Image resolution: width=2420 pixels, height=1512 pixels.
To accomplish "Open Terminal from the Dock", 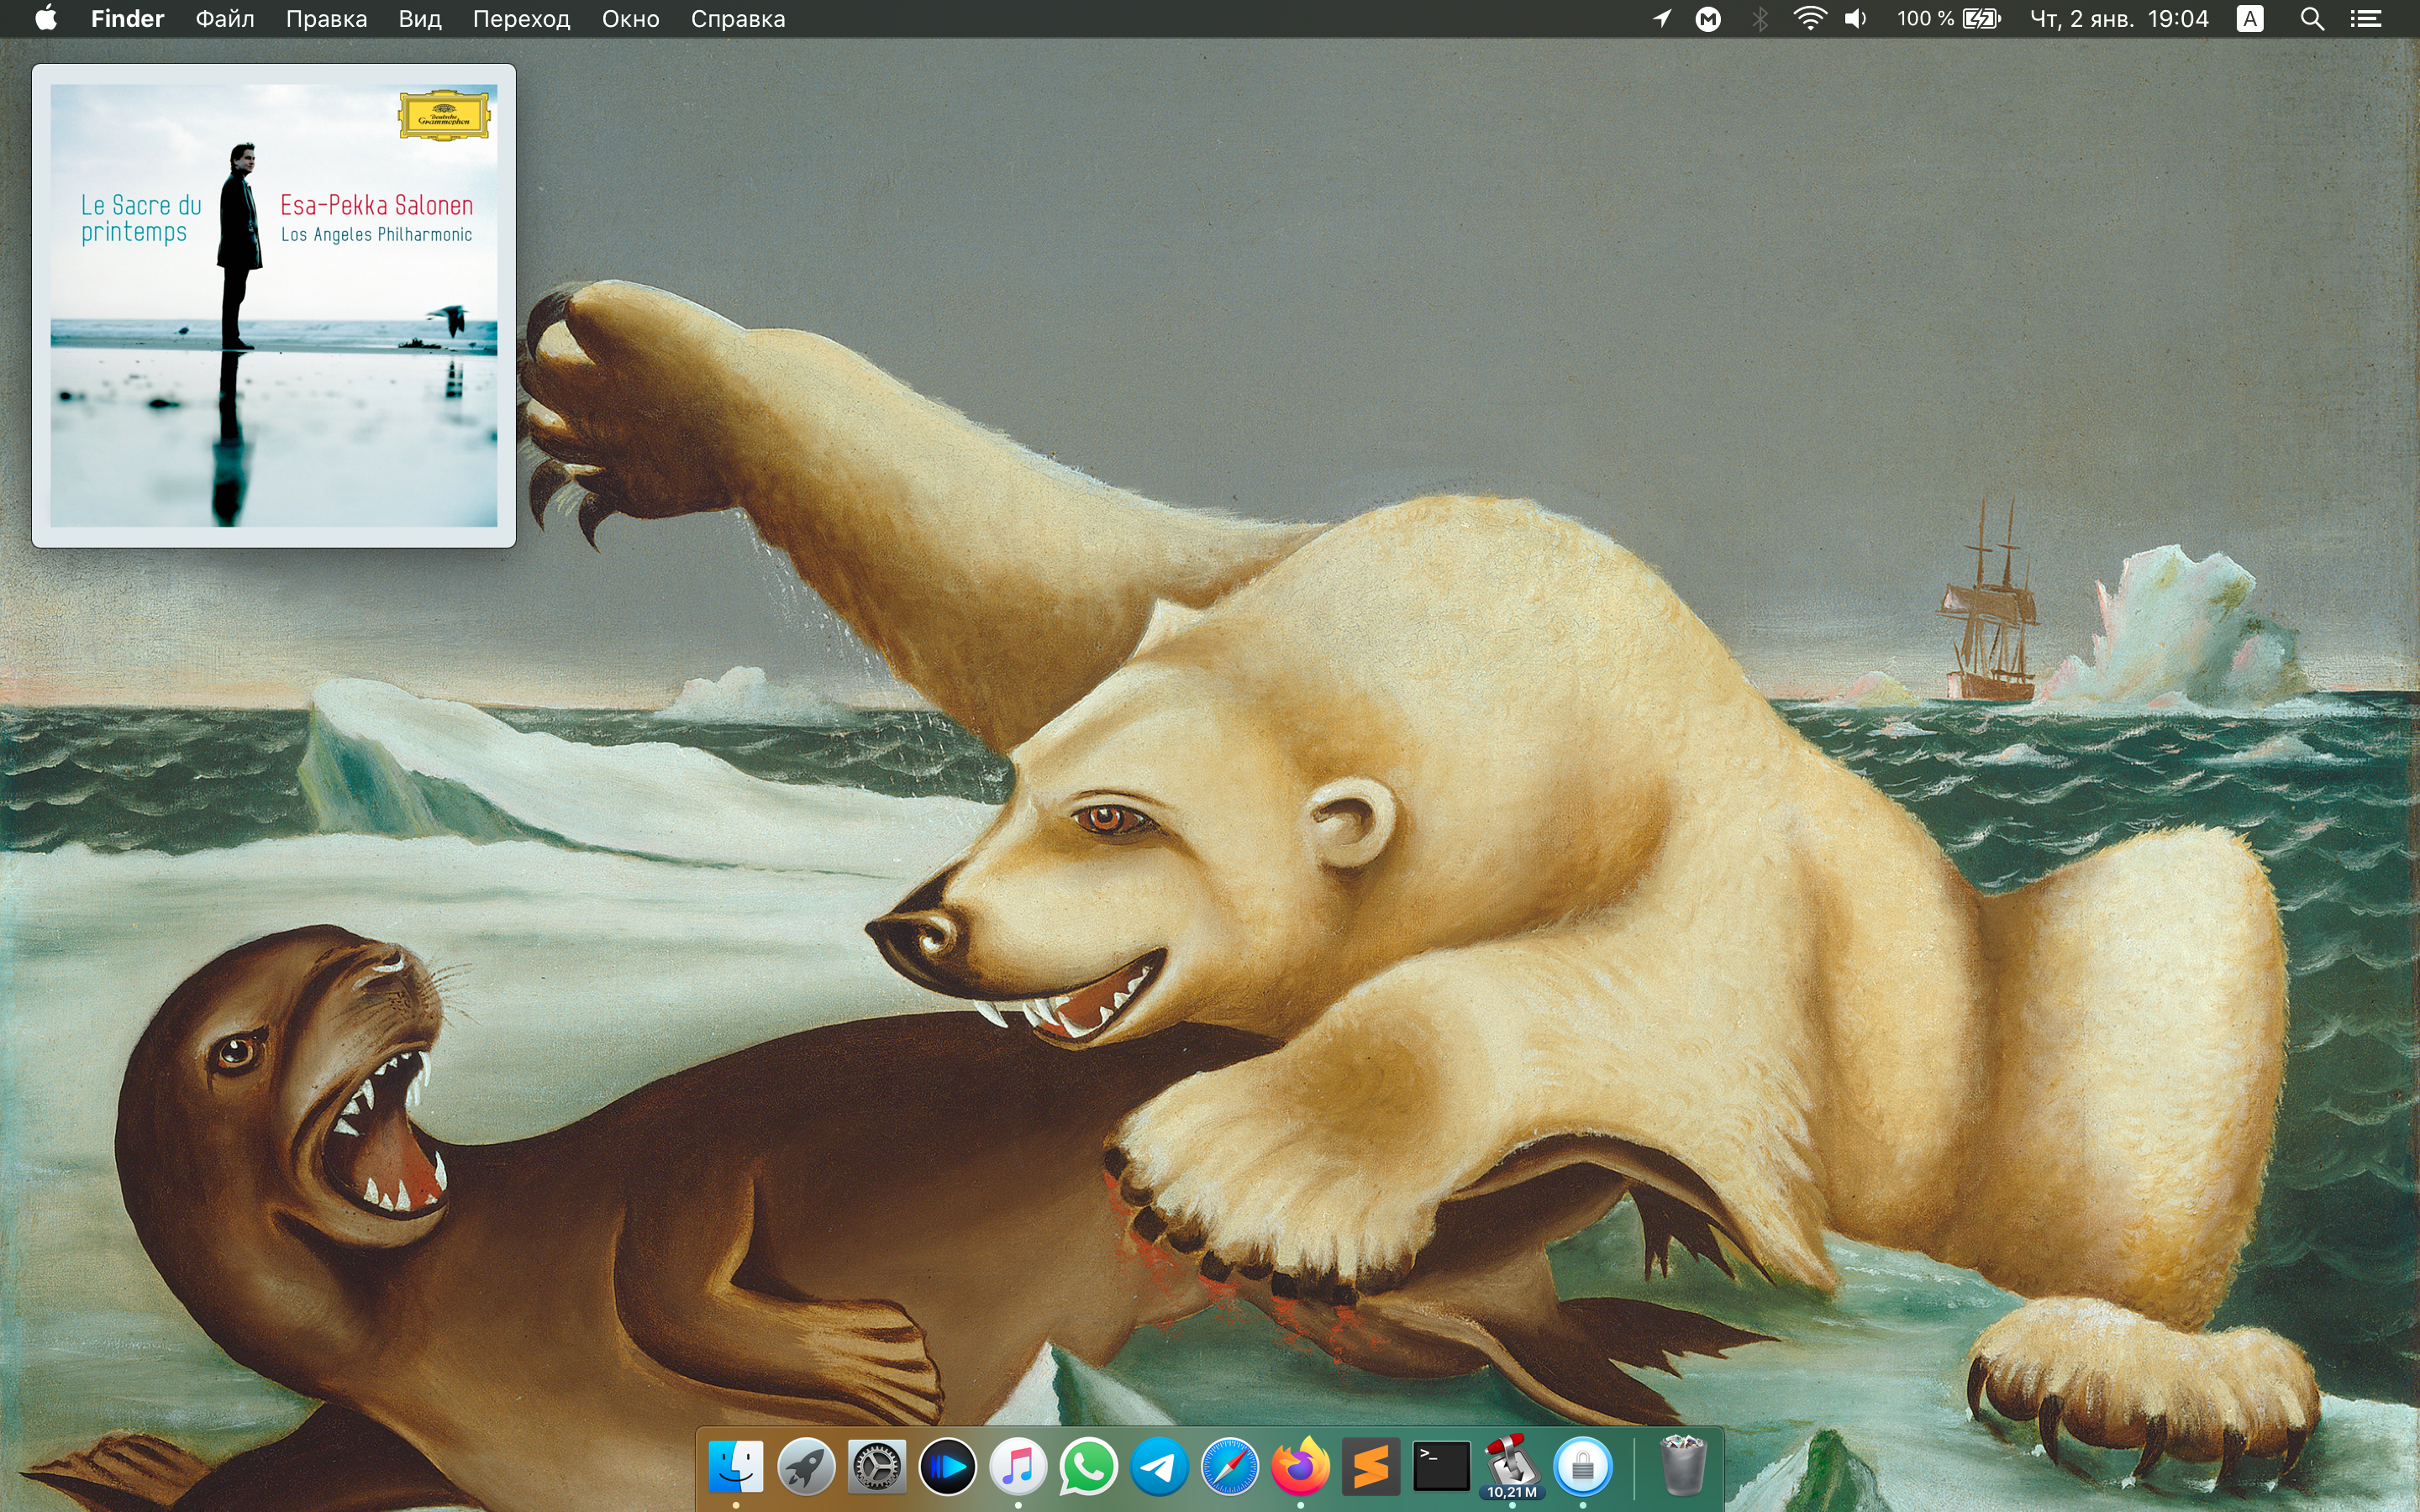I will 1441,1467.
